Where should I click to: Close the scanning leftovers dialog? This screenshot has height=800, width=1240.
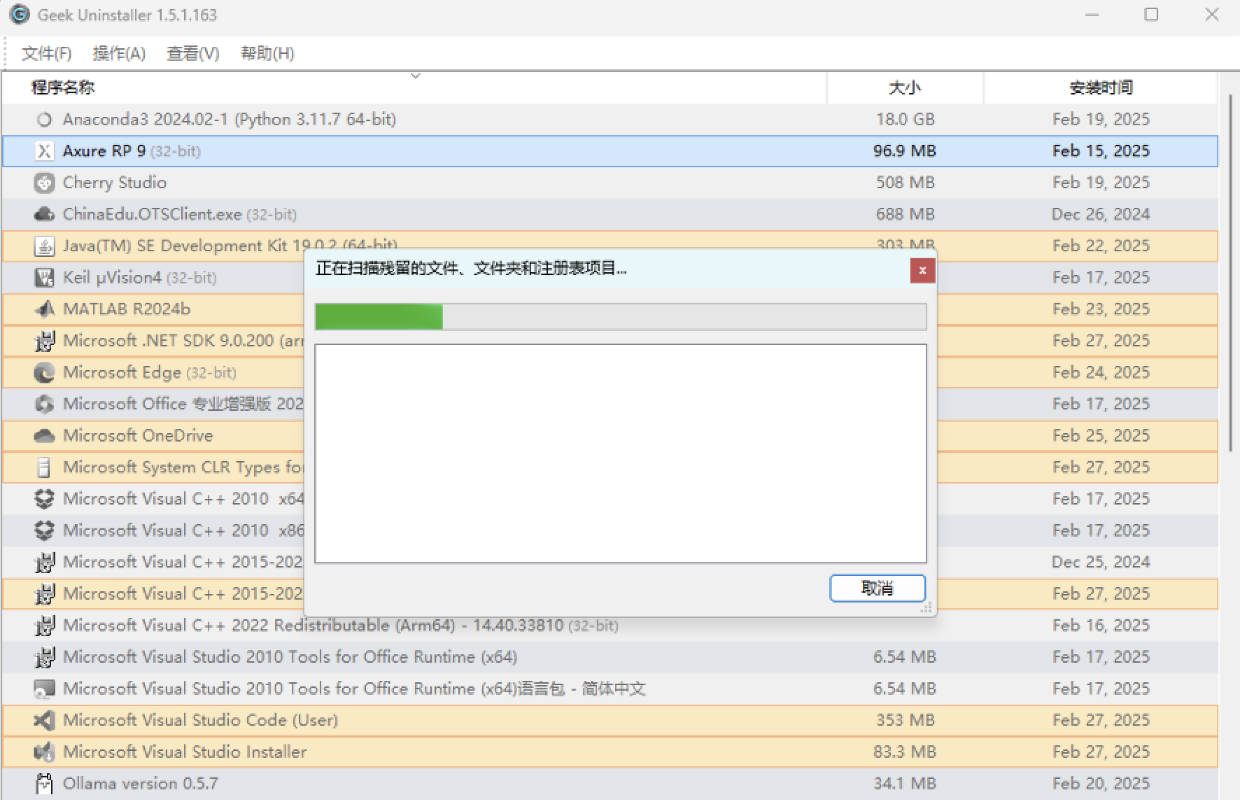tap(922, 270)
